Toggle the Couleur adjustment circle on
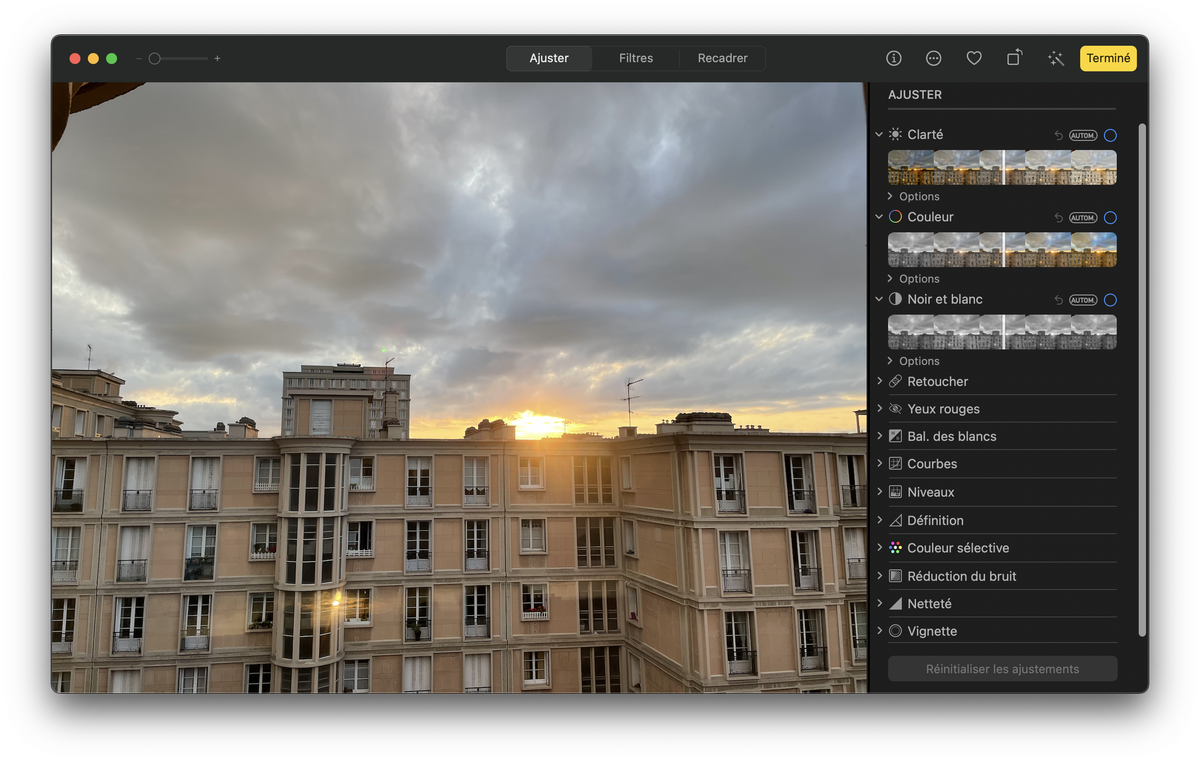Image resolution: width=1200 pixels, height=761 pixels. (1110, 218)
